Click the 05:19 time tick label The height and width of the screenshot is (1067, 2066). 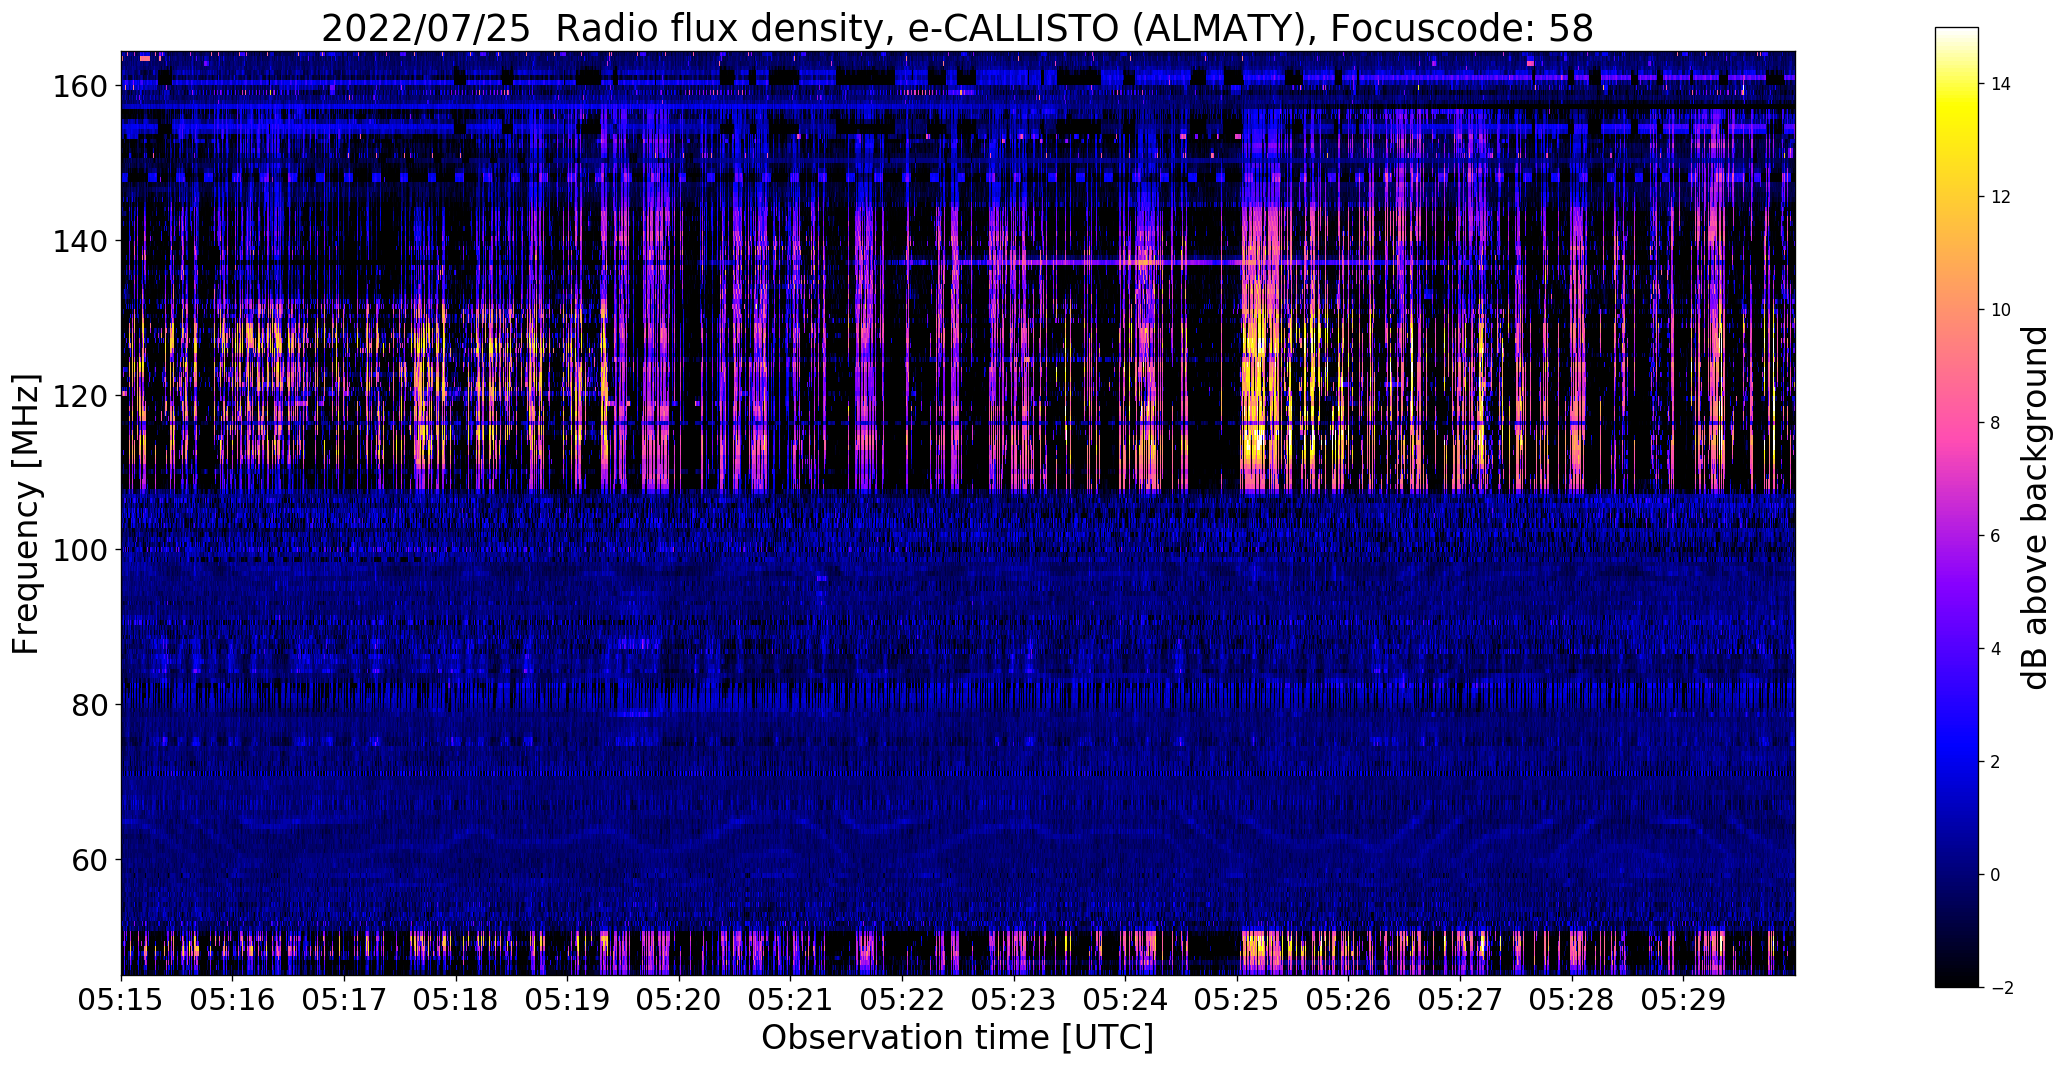(568, 1001)
